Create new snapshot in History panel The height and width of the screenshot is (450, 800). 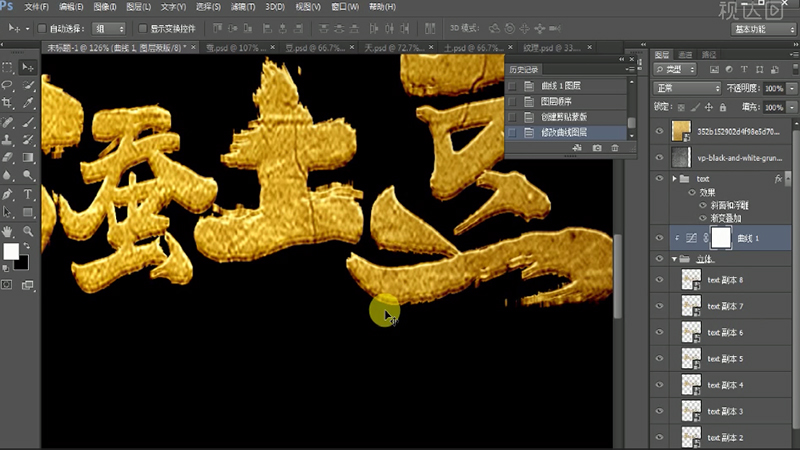coord(596,148)
